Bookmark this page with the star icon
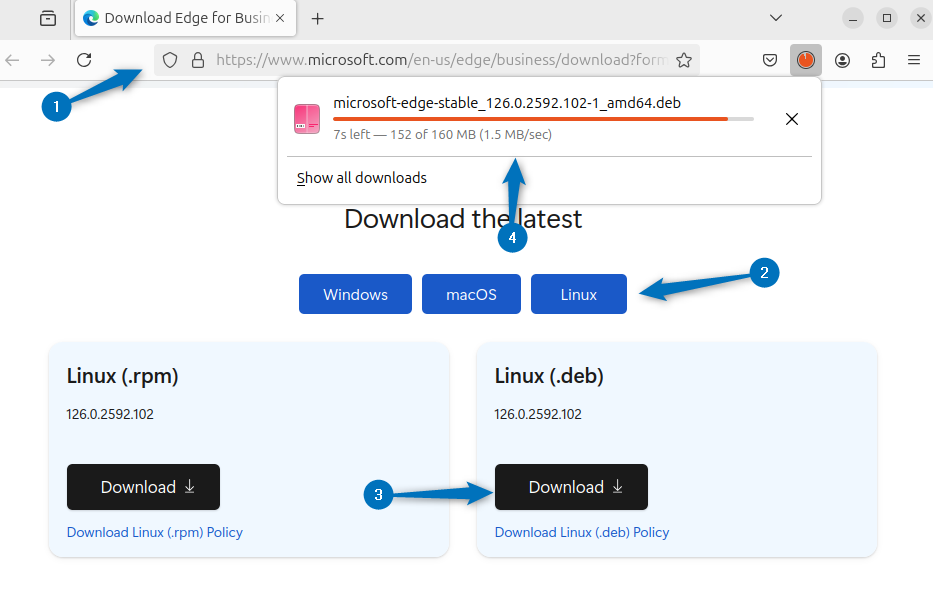Viewport: 933px width, 599px height. [x=684, y=60]
